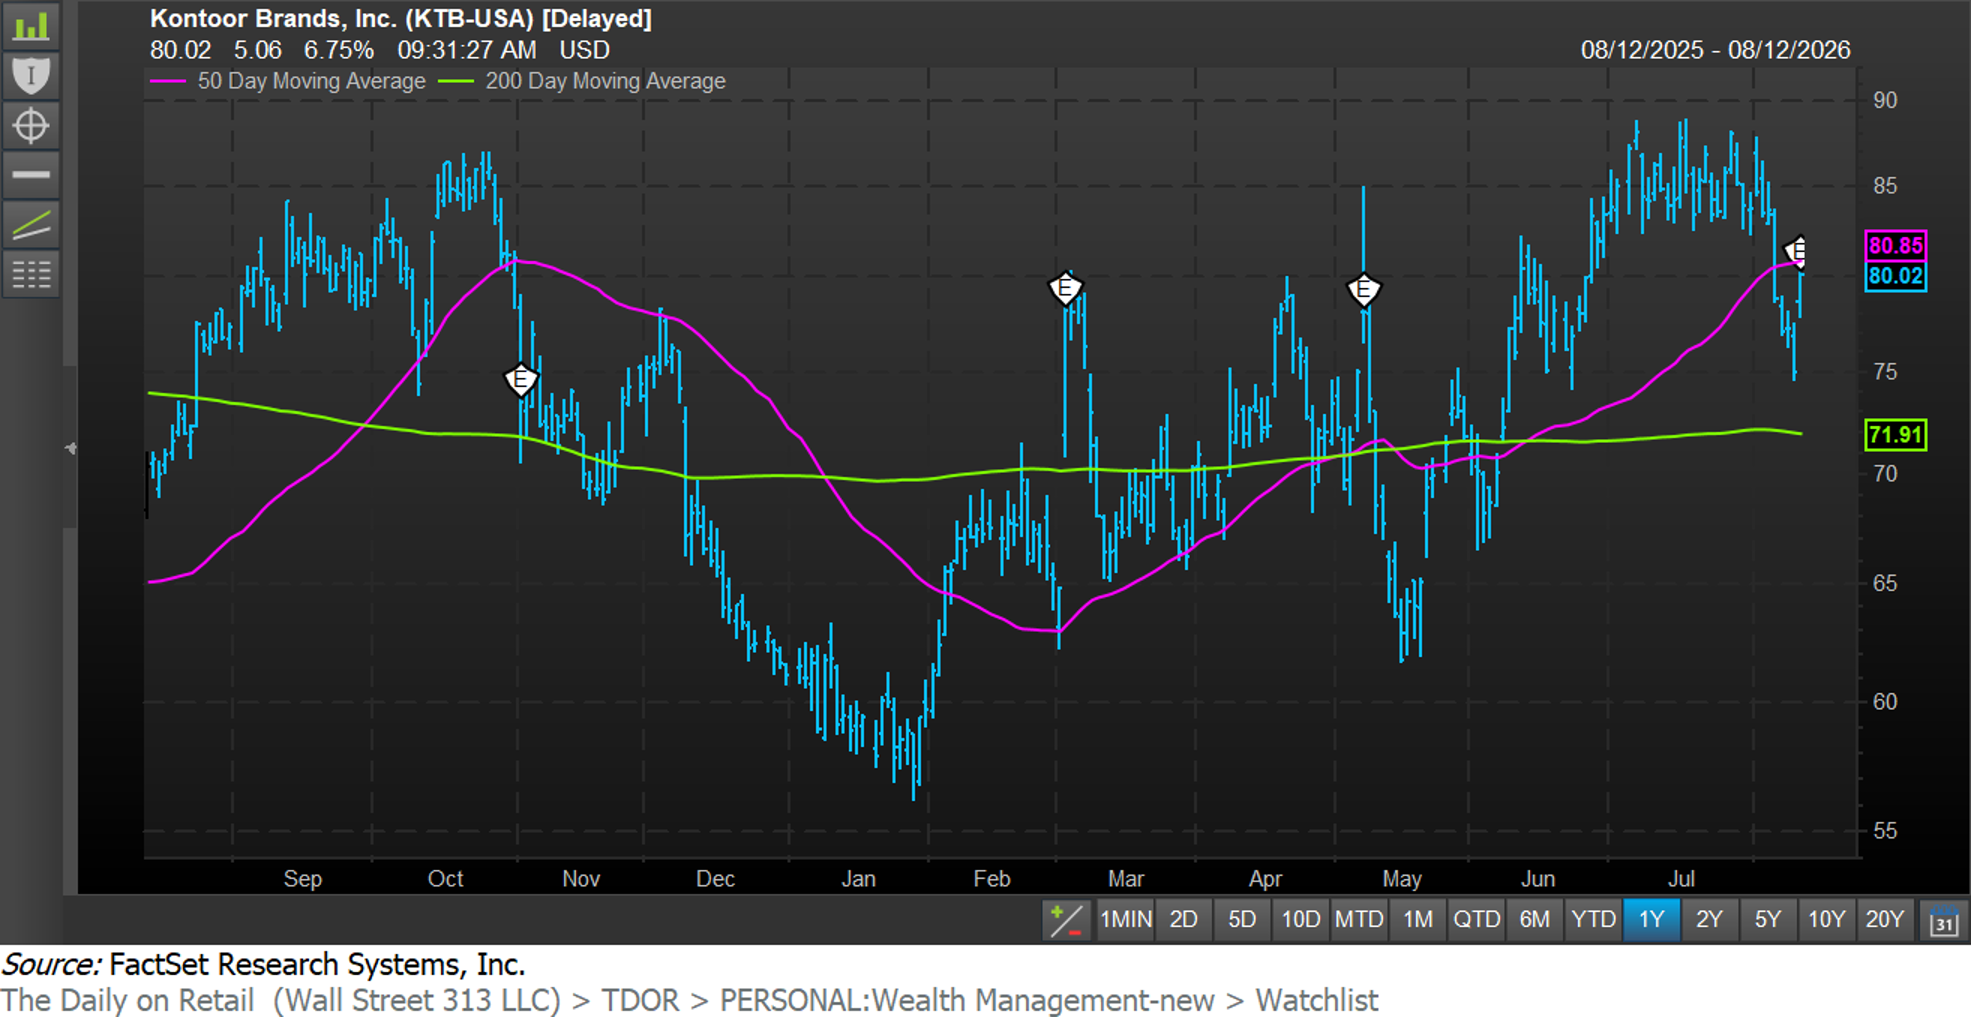Viewport: 1971px width, 1017px height.
Task: Switch chart to YTD range
Action: click(1593, 920)
